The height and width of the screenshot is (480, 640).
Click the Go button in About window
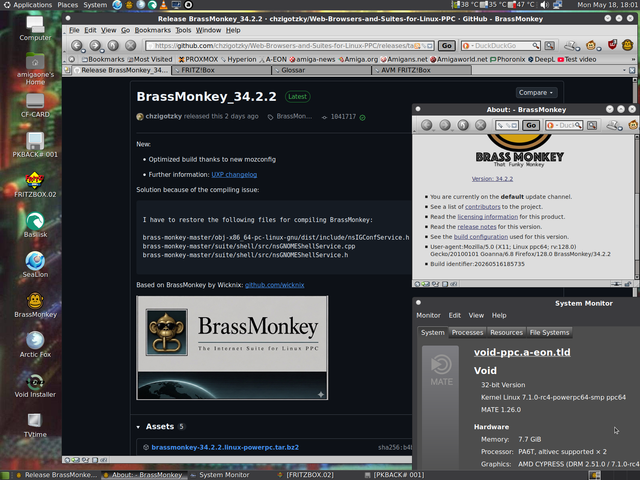click(531, 125)
